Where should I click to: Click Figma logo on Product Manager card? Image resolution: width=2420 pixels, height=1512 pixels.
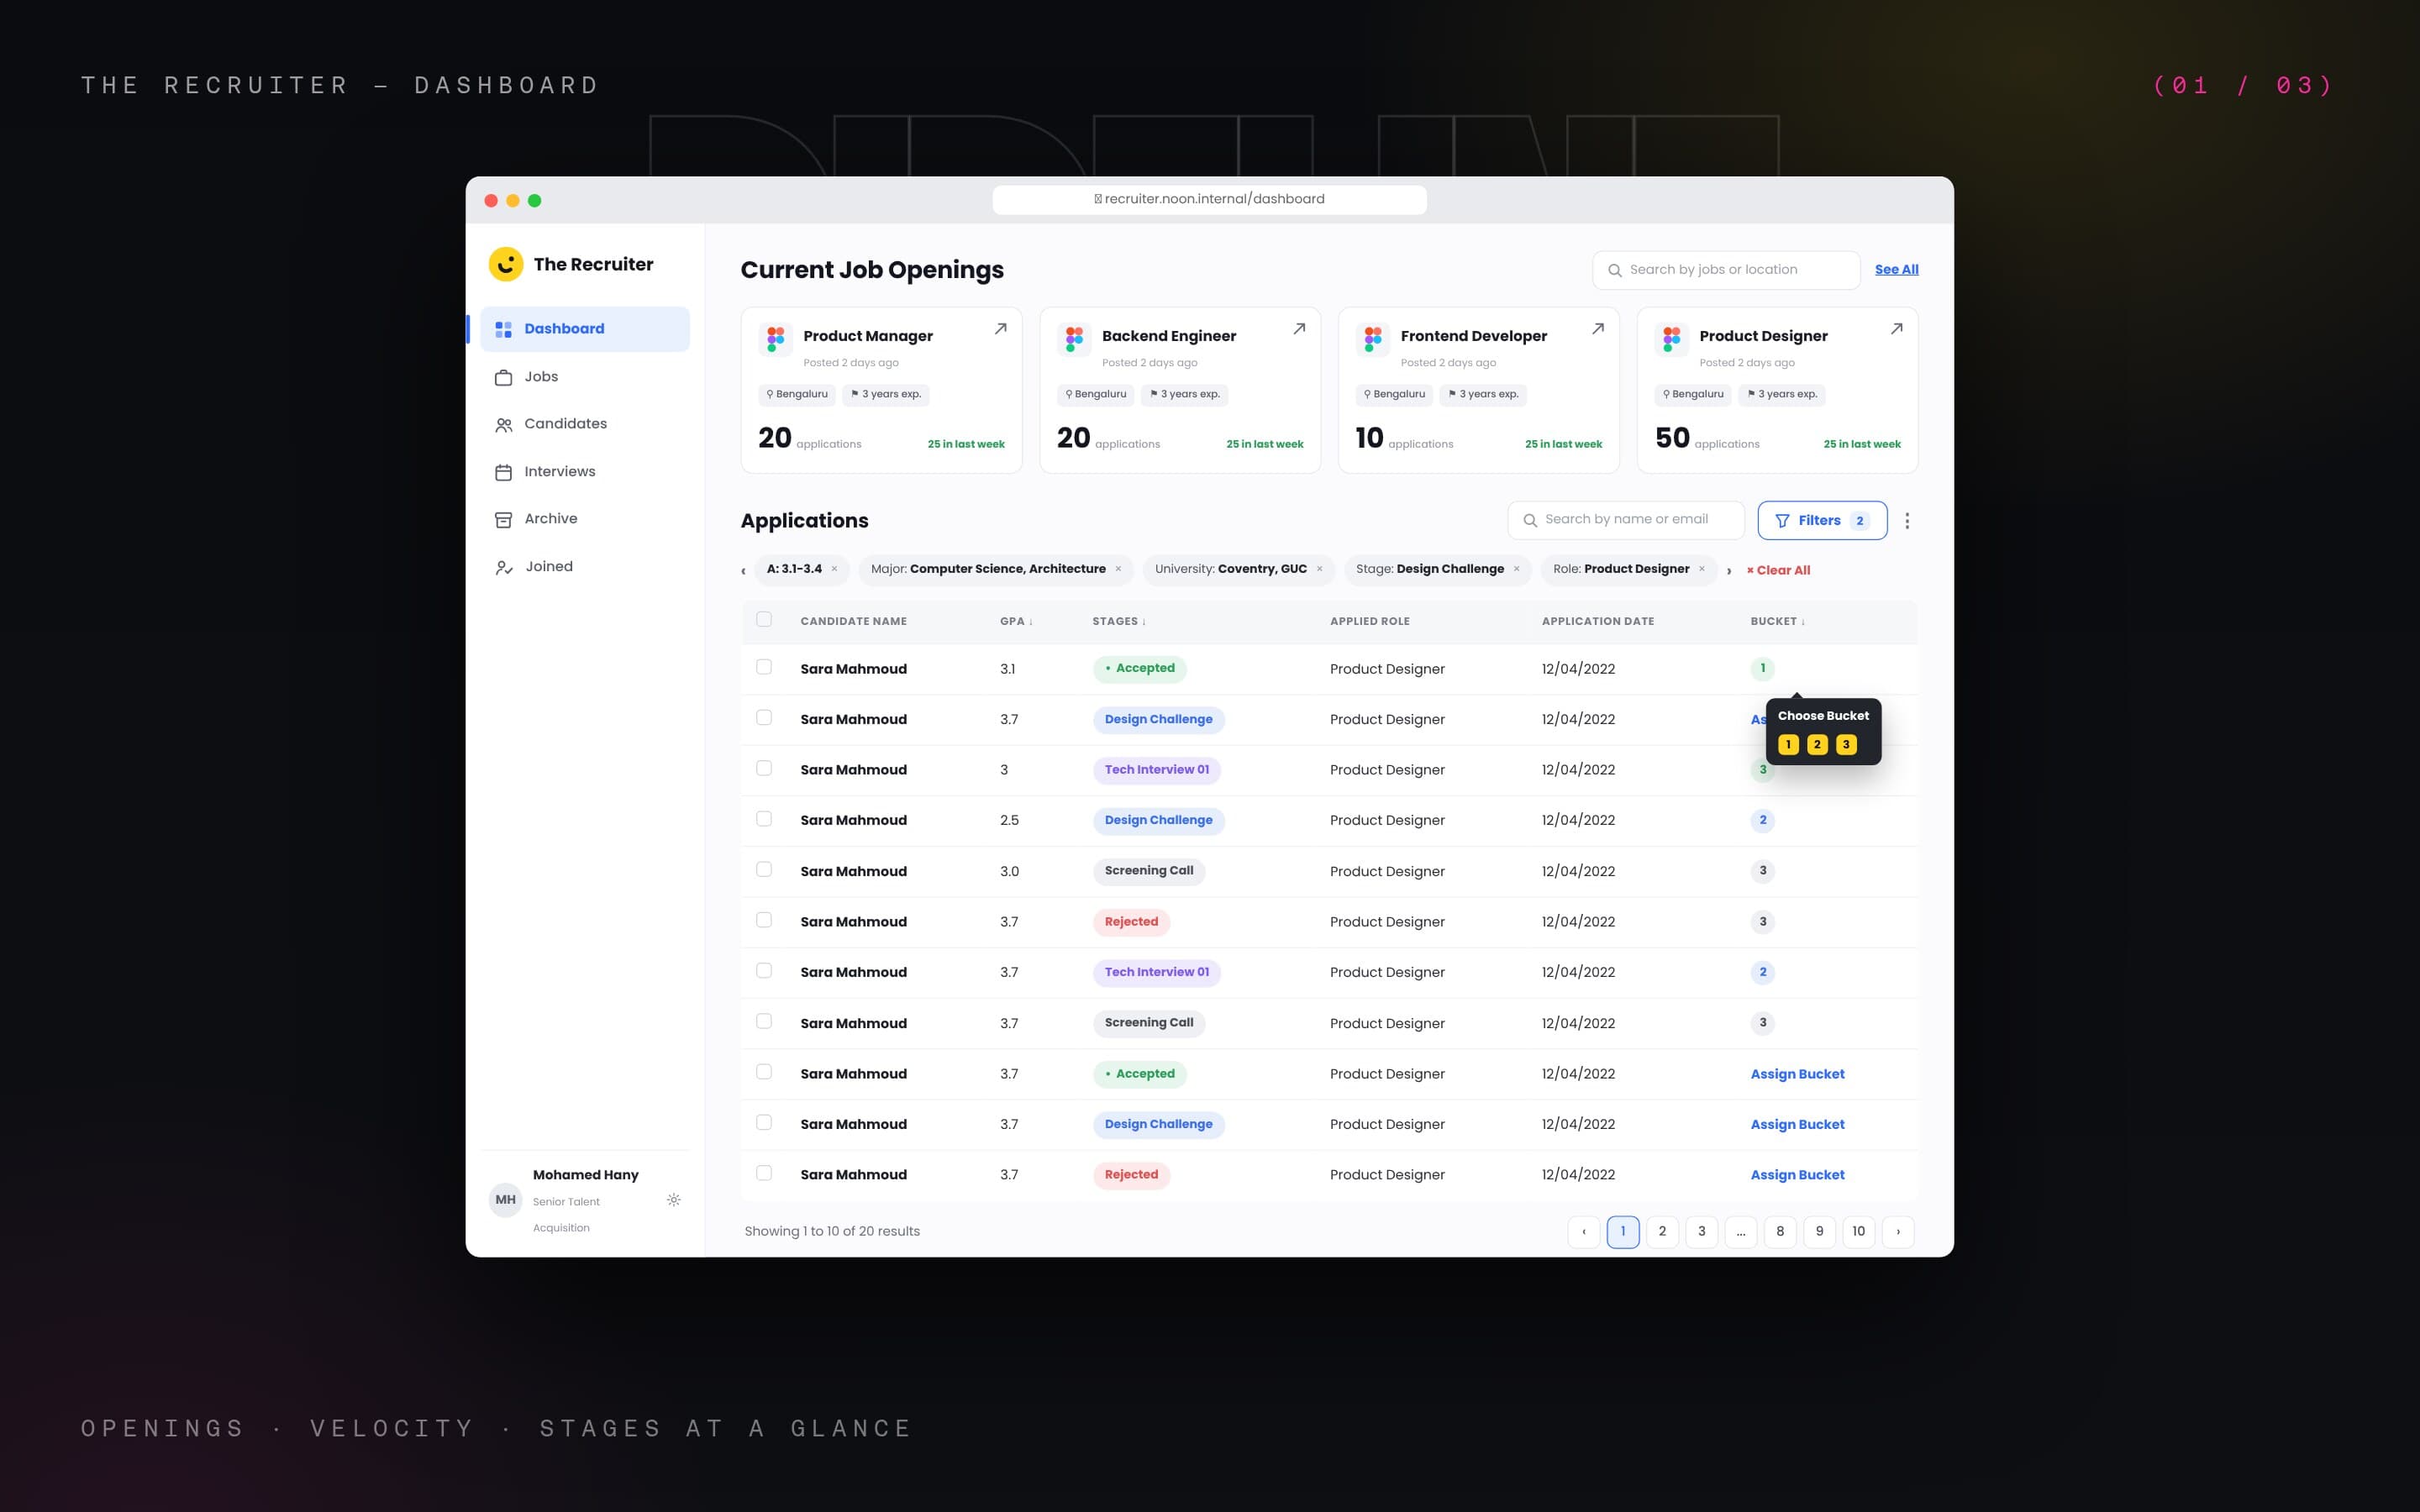776,340
